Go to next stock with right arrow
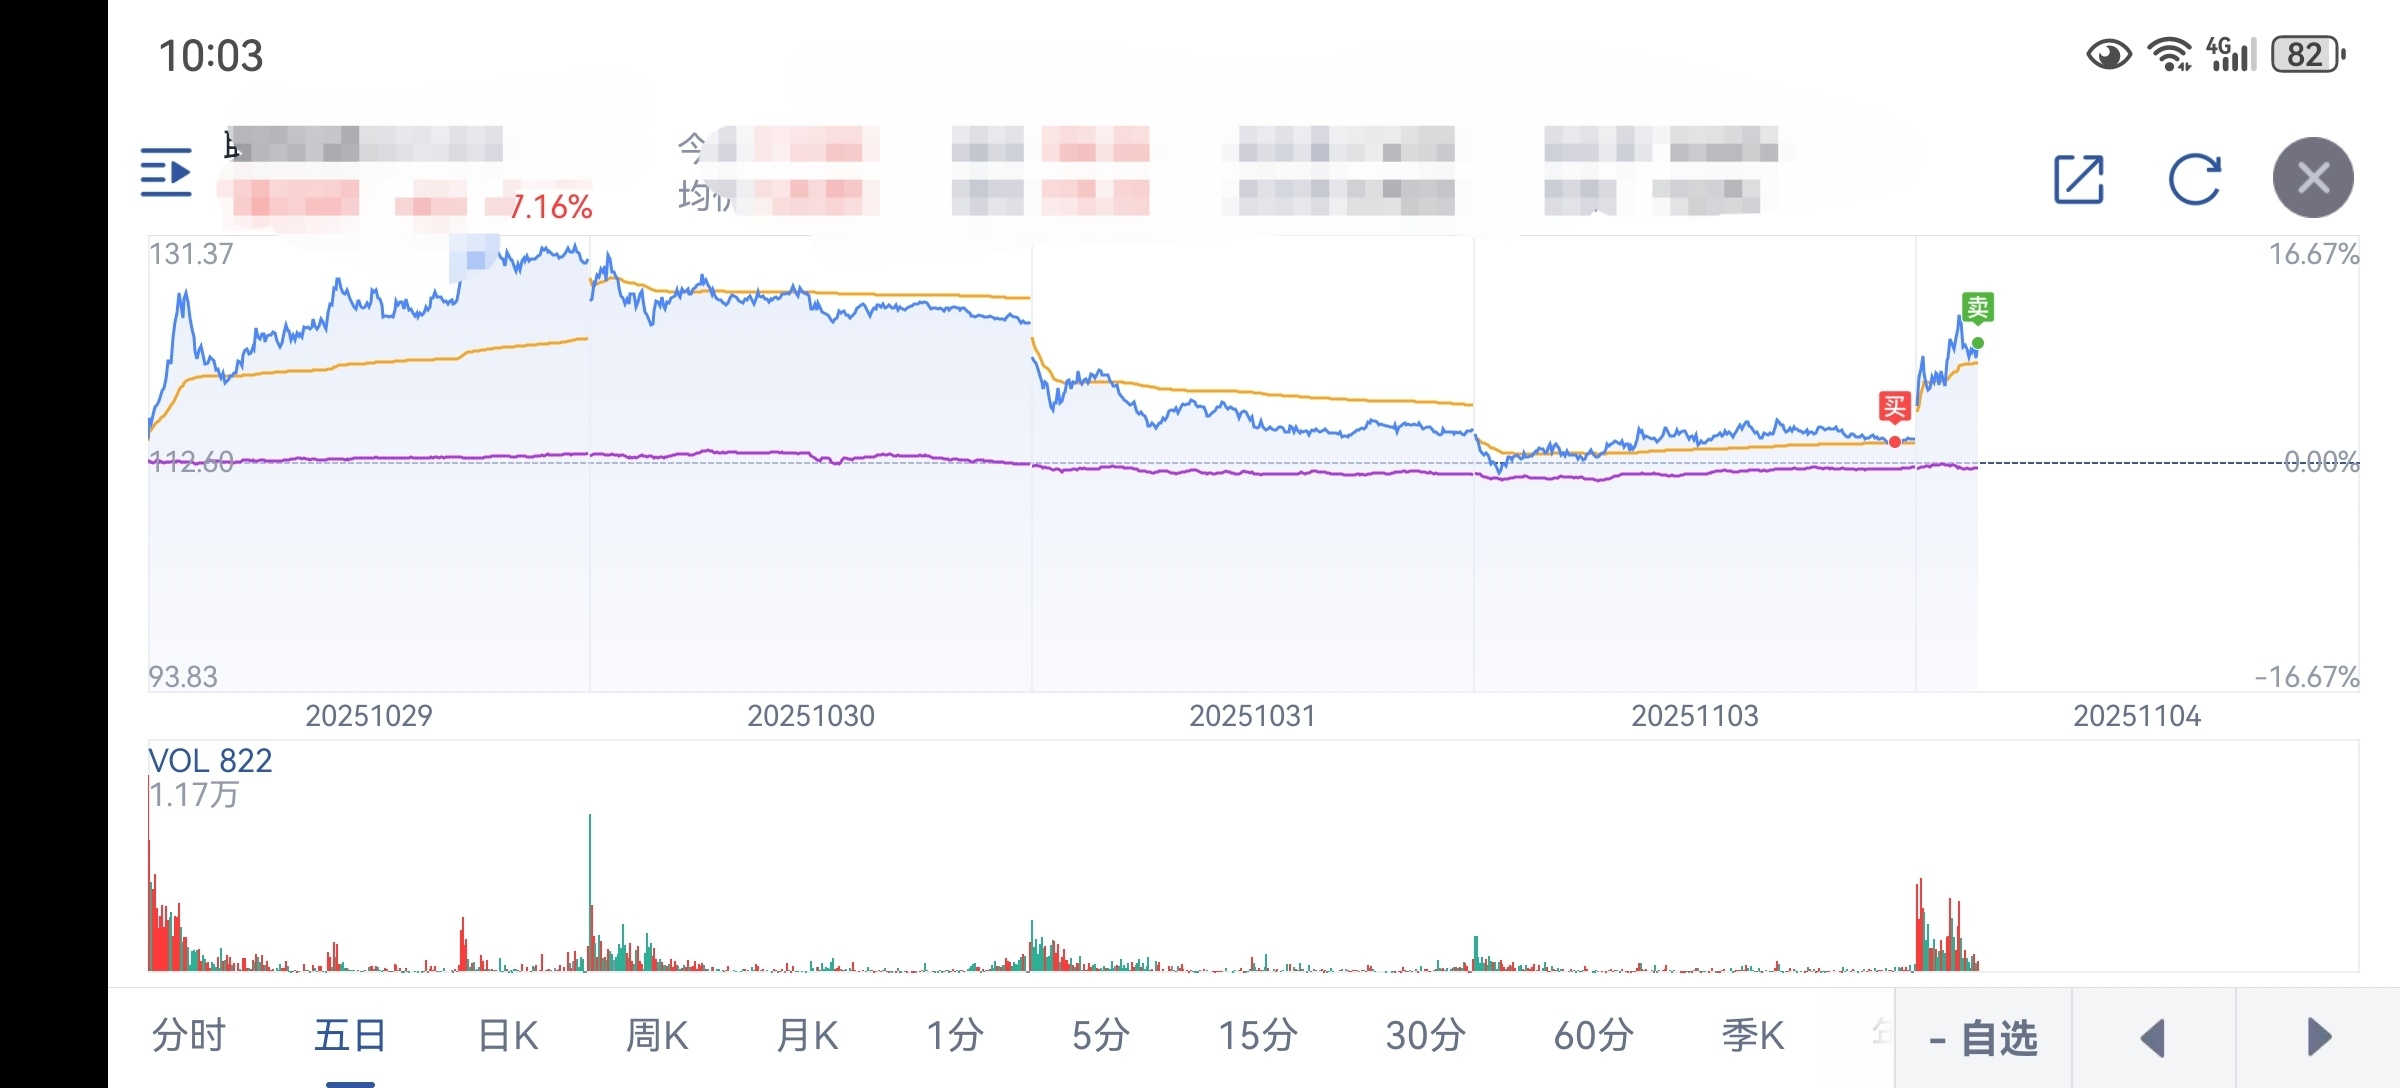The image size is (2400, 1088). pyautogui.click(x=2318, y=1037)
